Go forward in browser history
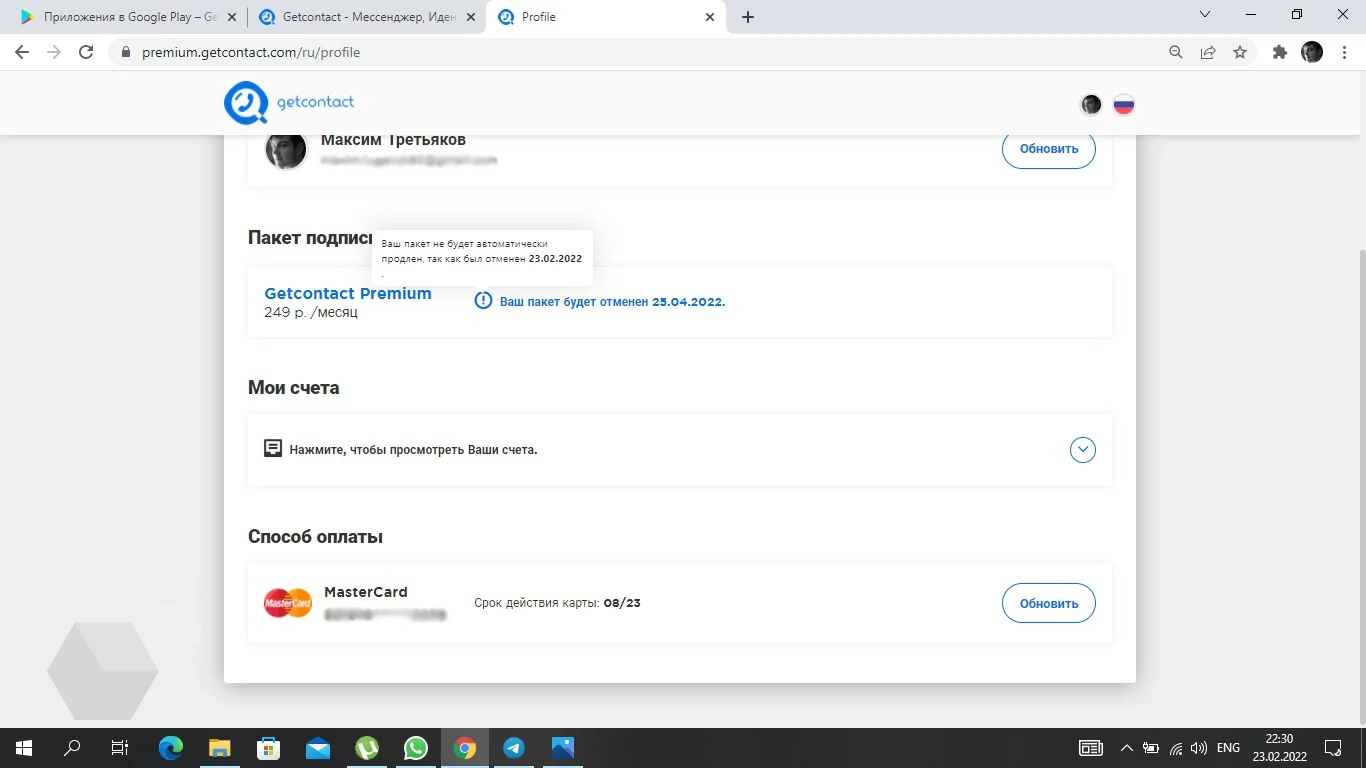The height and width of the screenshot is (768, 1366). coord(54,52)
